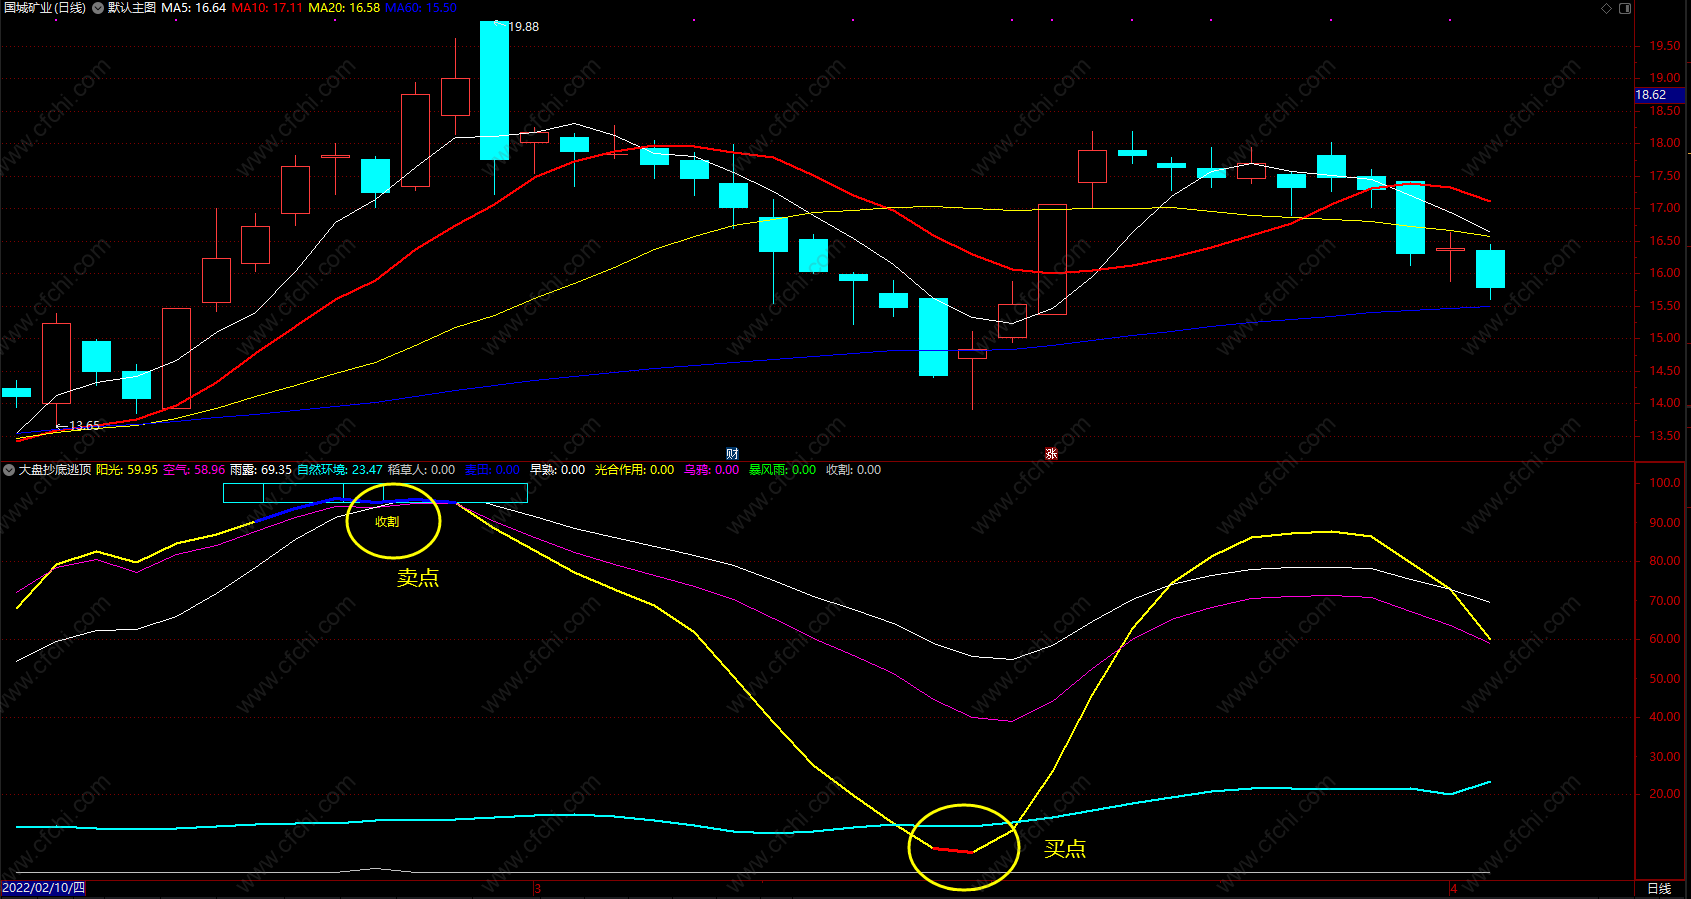Open the dropdown arrow beside 大盘抄底逃顶

9,470
